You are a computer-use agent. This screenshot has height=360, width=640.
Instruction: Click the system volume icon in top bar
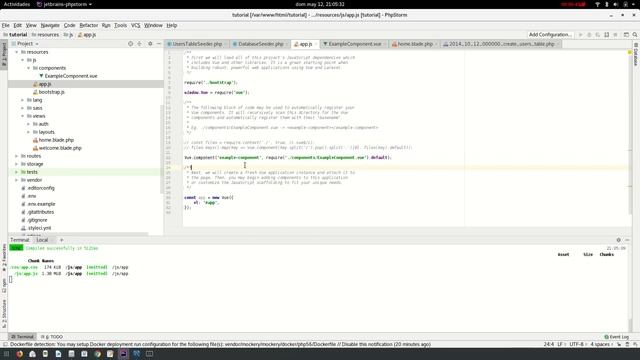click(616, 4)
